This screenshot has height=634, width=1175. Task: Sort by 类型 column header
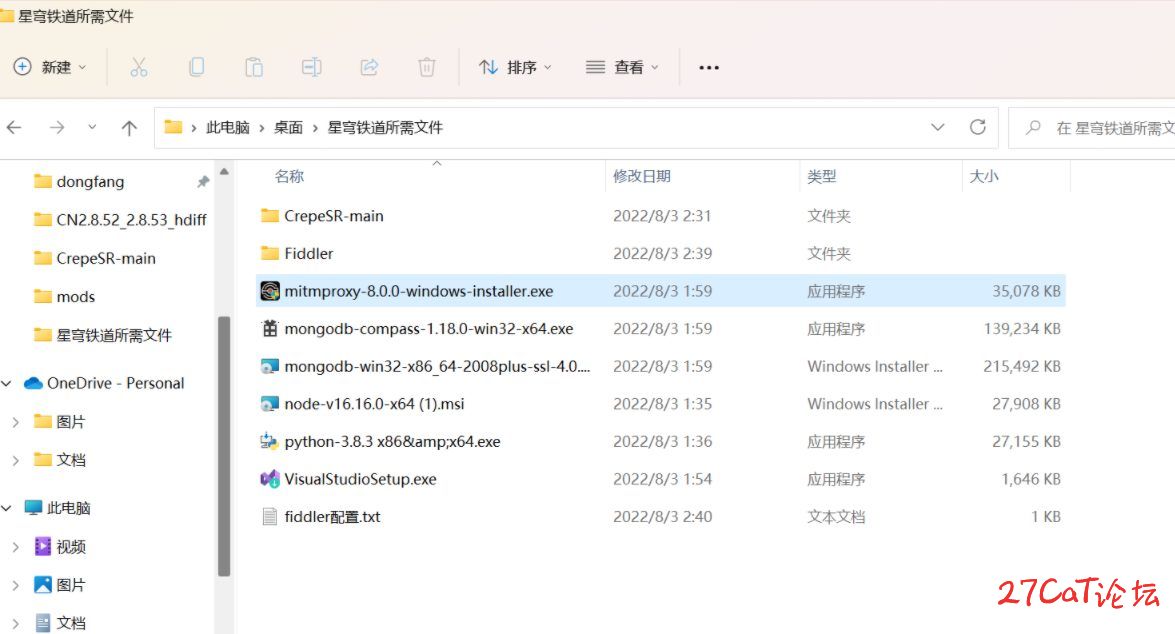(821, 176)
